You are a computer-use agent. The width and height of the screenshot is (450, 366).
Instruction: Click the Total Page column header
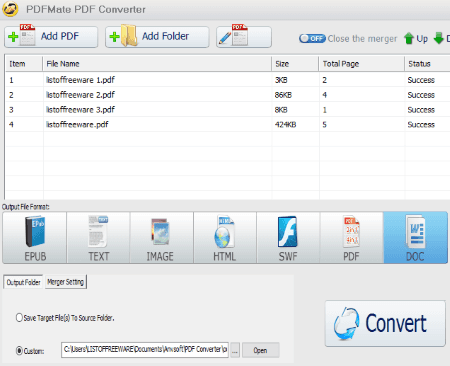(362, 64)
